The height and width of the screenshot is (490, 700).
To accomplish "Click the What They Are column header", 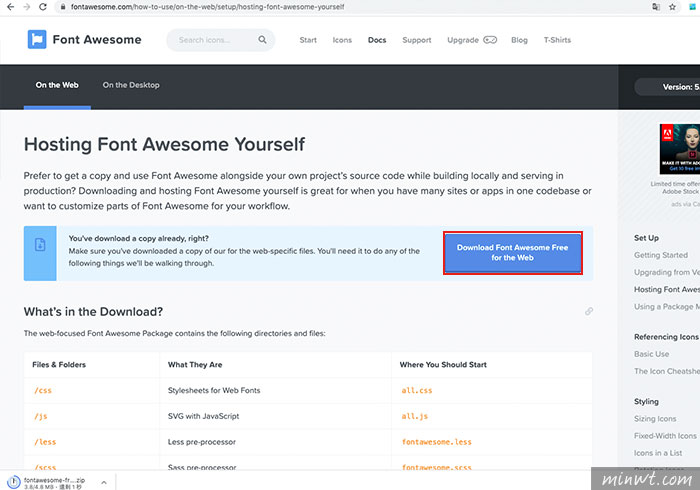I will click(195, 365).
